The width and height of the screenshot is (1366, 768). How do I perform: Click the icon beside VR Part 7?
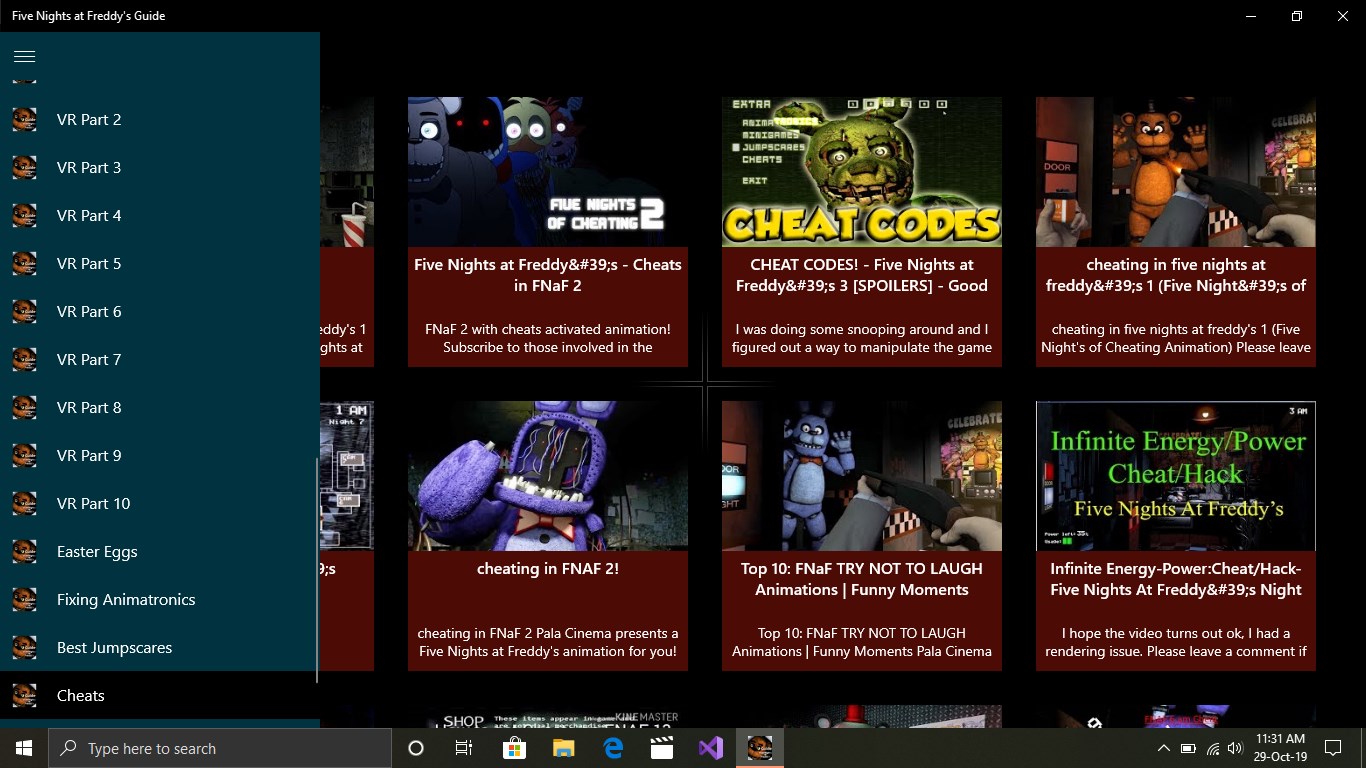pos(25,360)
